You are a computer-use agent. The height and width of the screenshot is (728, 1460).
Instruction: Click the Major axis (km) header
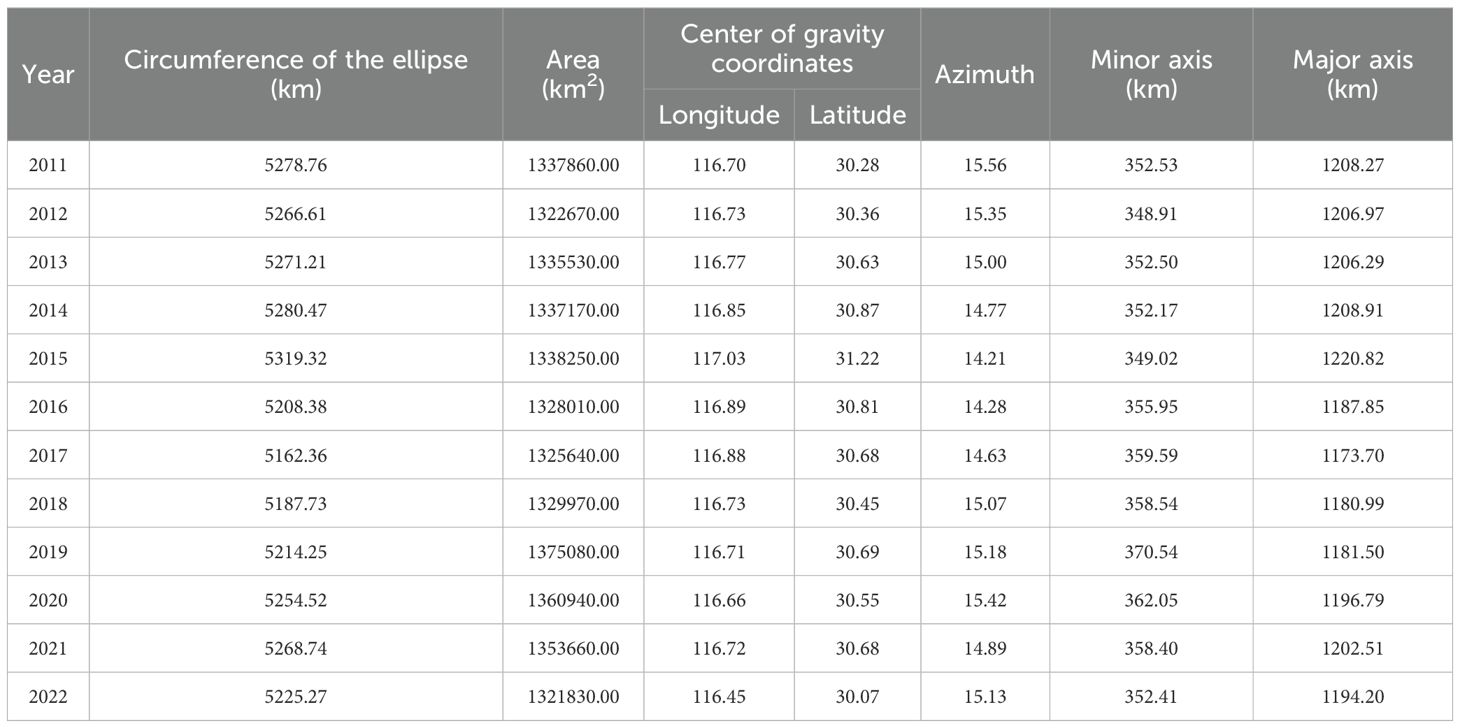pos(1353,74)
